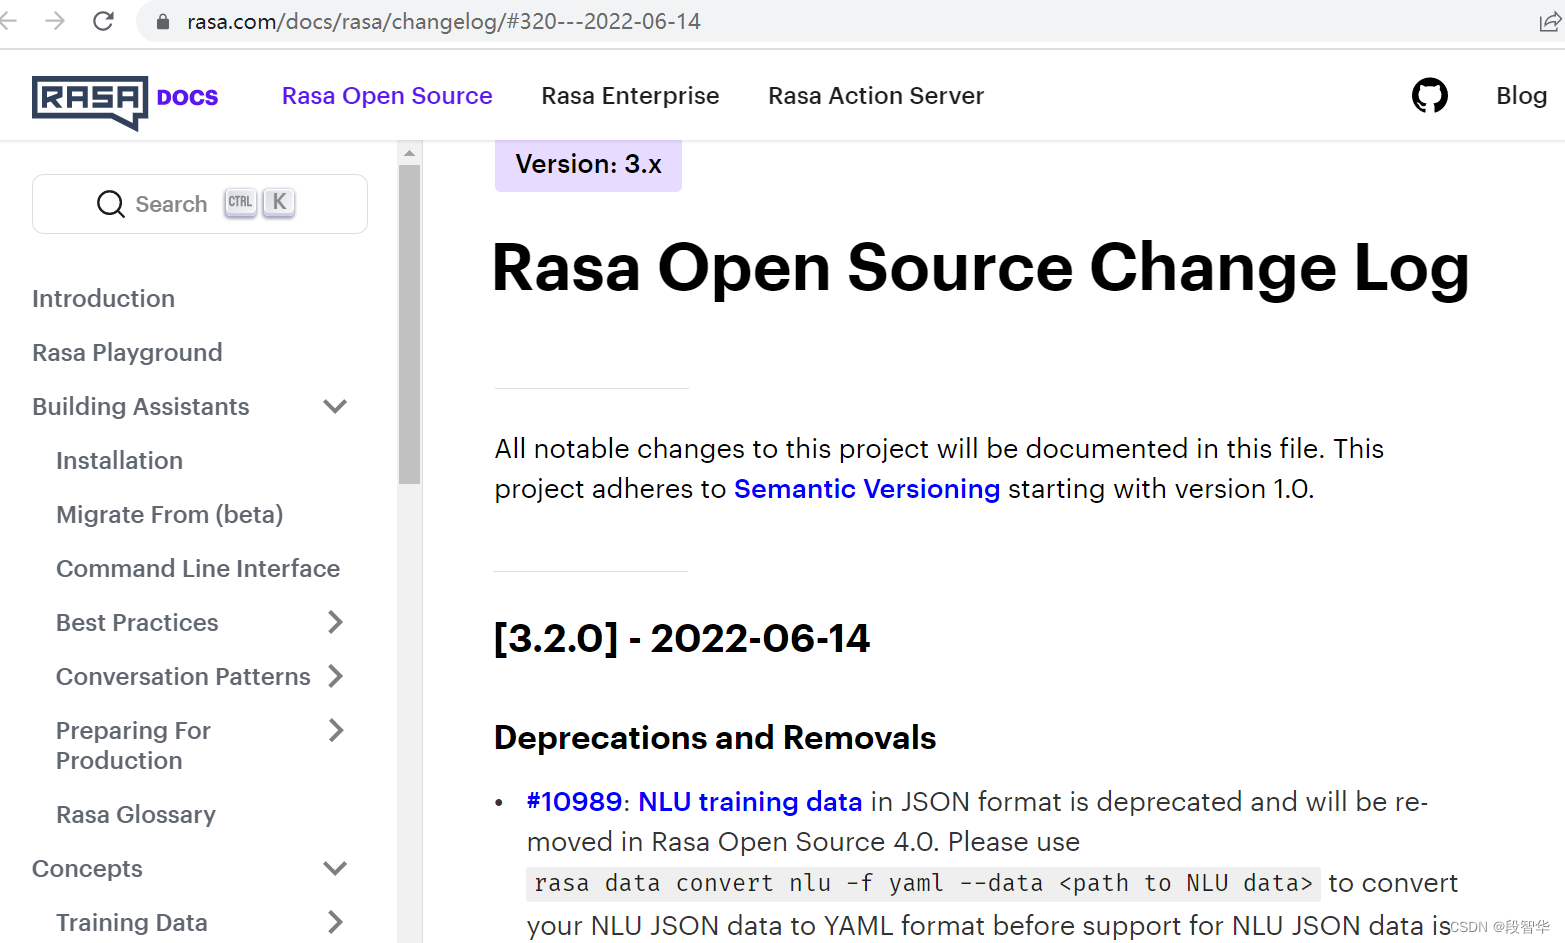Viewport: 1565px width, 943px height.
Task: Open the Installation page
Action: pyautogui.click(x=119, y=461)
